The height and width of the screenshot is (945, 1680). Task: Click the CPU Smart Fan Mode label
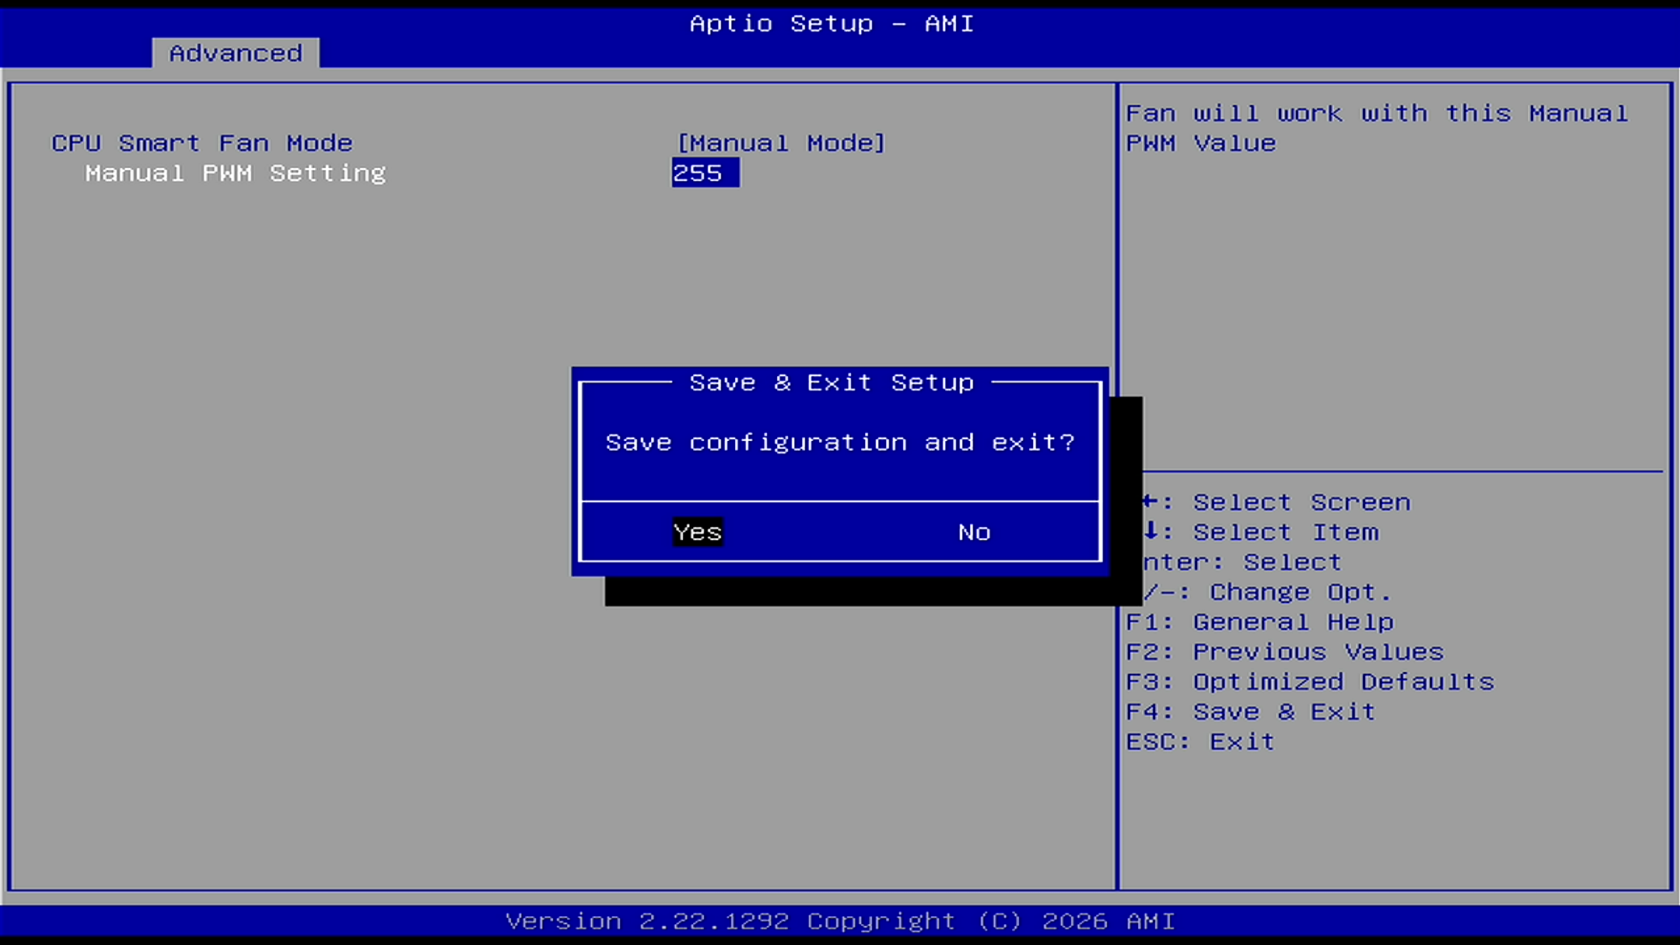click(x=202, y=143)
